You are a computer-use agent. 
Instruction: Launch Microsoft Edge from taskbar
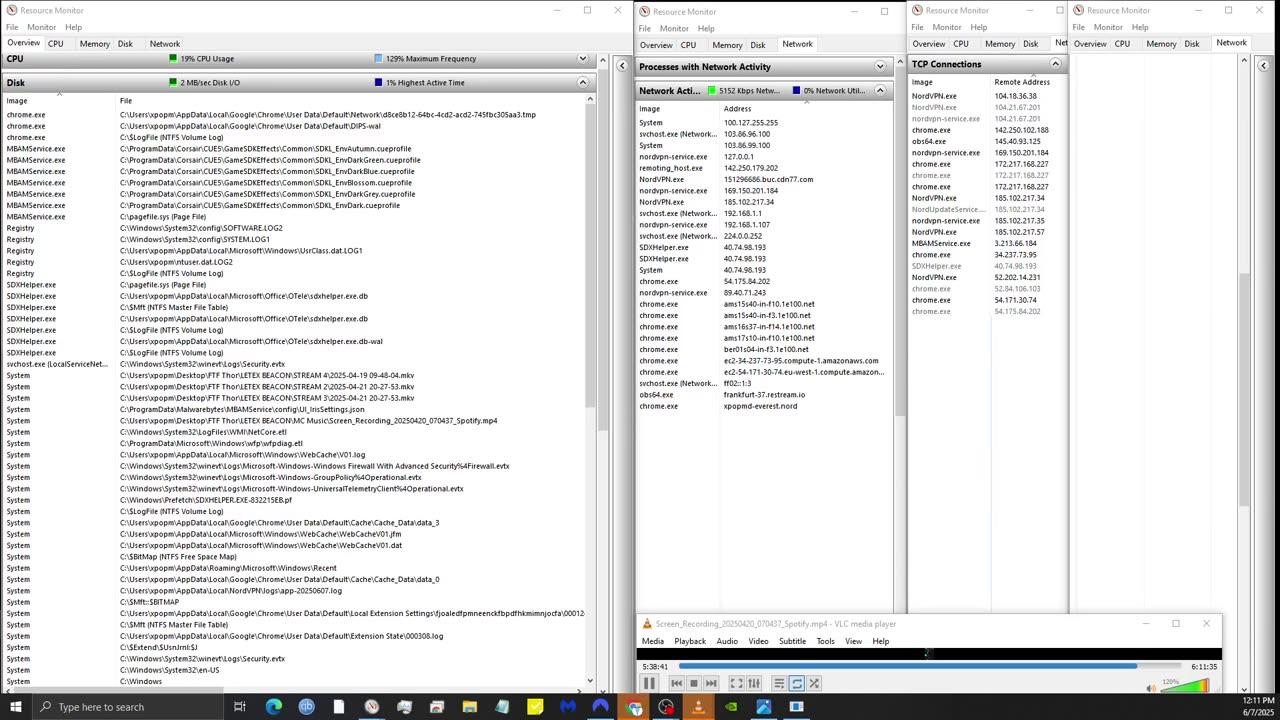click(x=273, y=707)
